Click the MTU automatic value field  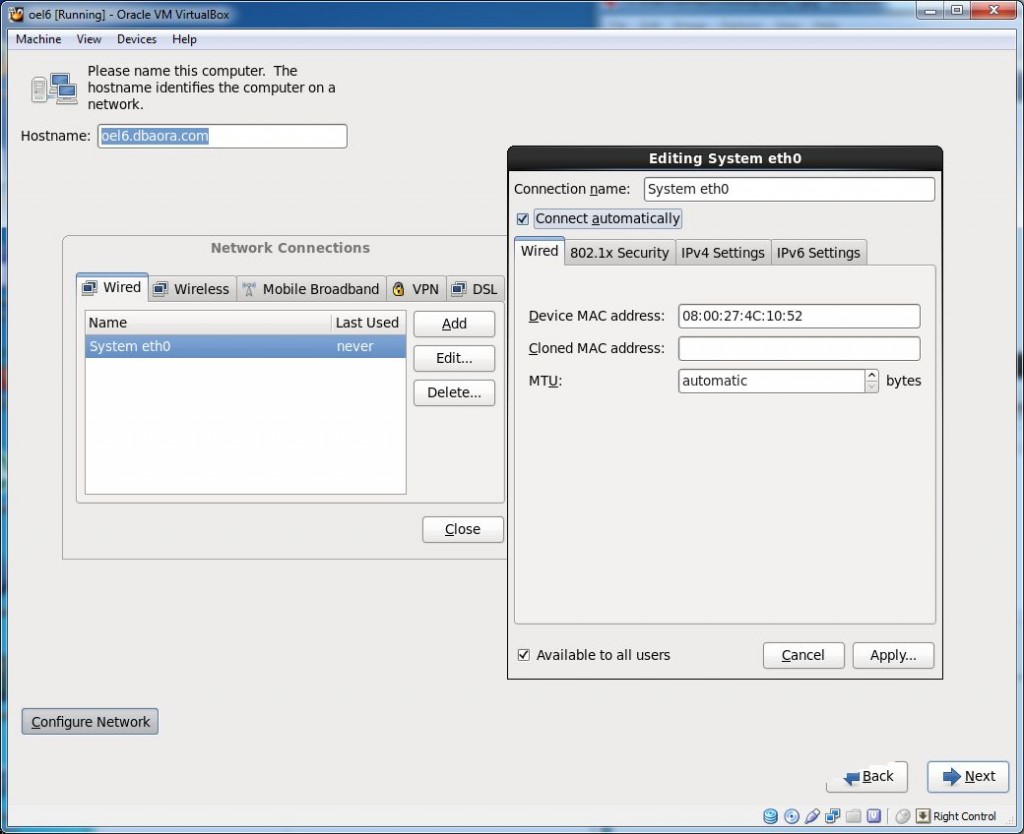click(x=772, y=381)
